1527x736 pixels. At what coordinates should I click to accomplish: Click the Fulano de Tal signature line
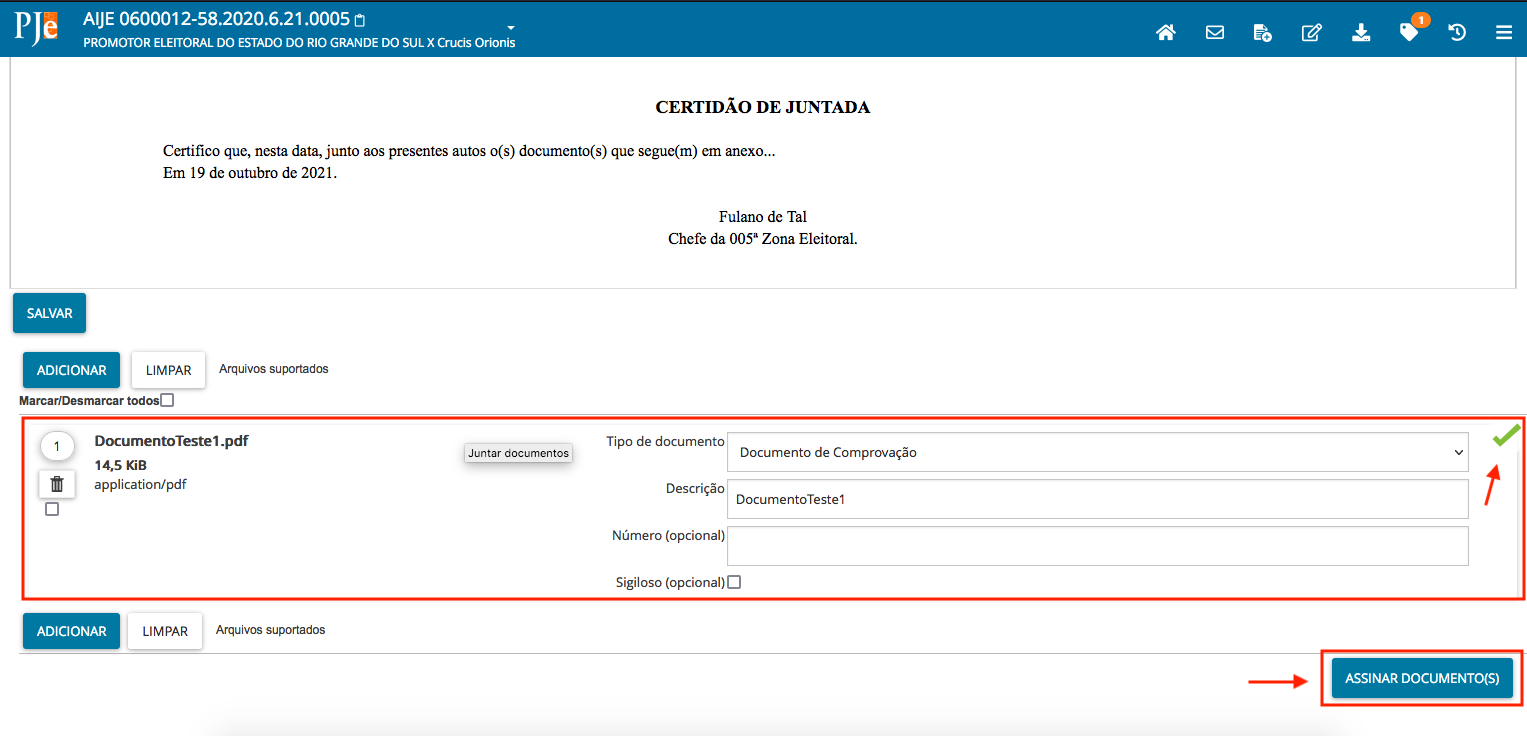(x=763, y=217)
